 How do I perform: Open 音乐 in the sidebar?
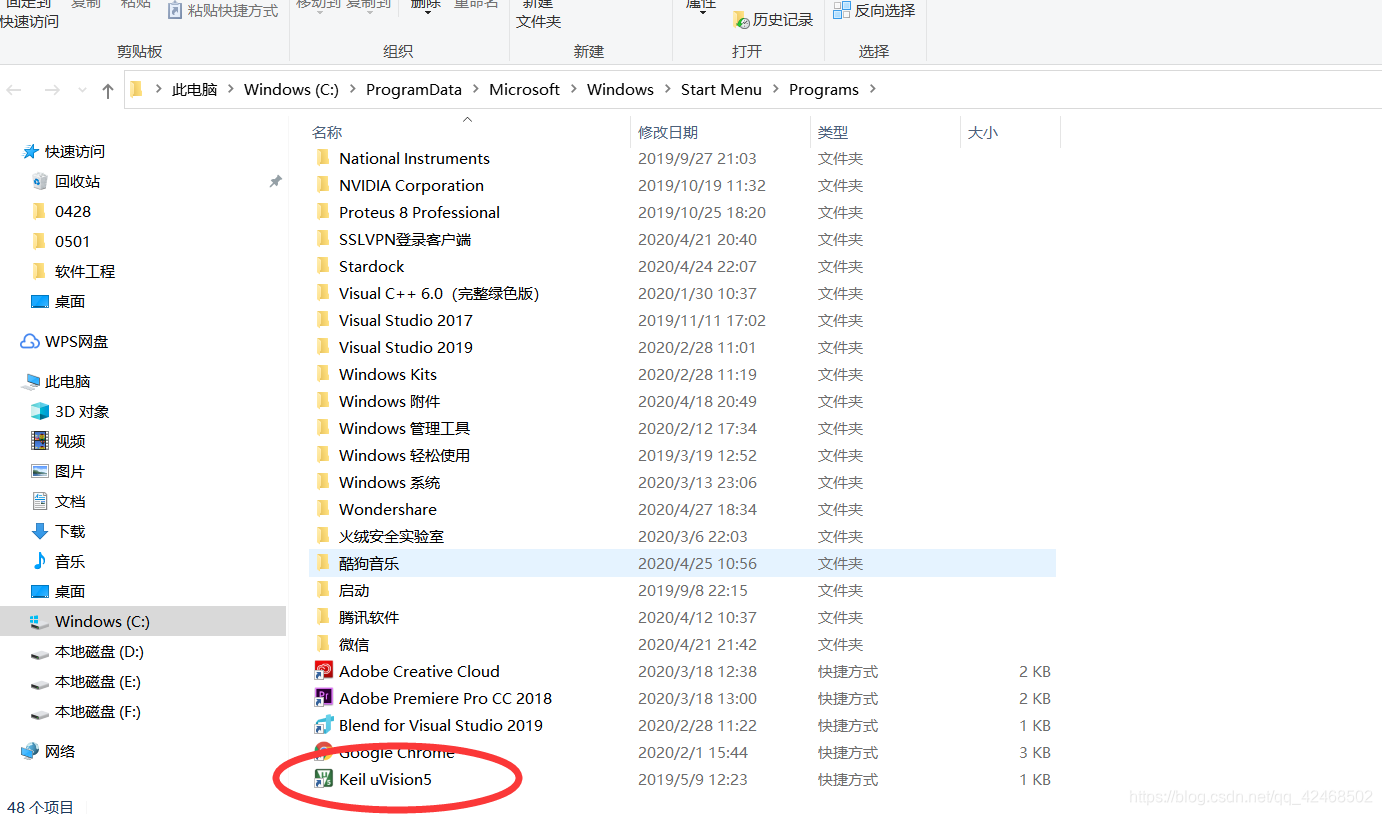click(x=58, y=561)
